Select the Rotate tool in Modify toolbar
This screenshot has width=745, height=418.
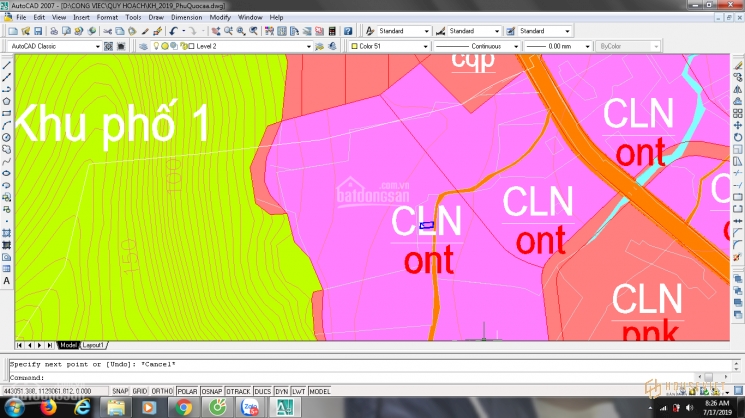[x=738, y=137]
